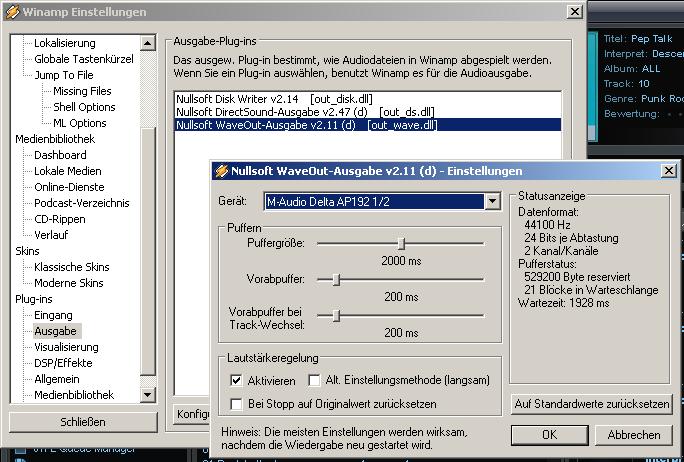Open Podcast-Verzeichnis settings
This screenshot has height=462, width=684.
coord(82,203)
